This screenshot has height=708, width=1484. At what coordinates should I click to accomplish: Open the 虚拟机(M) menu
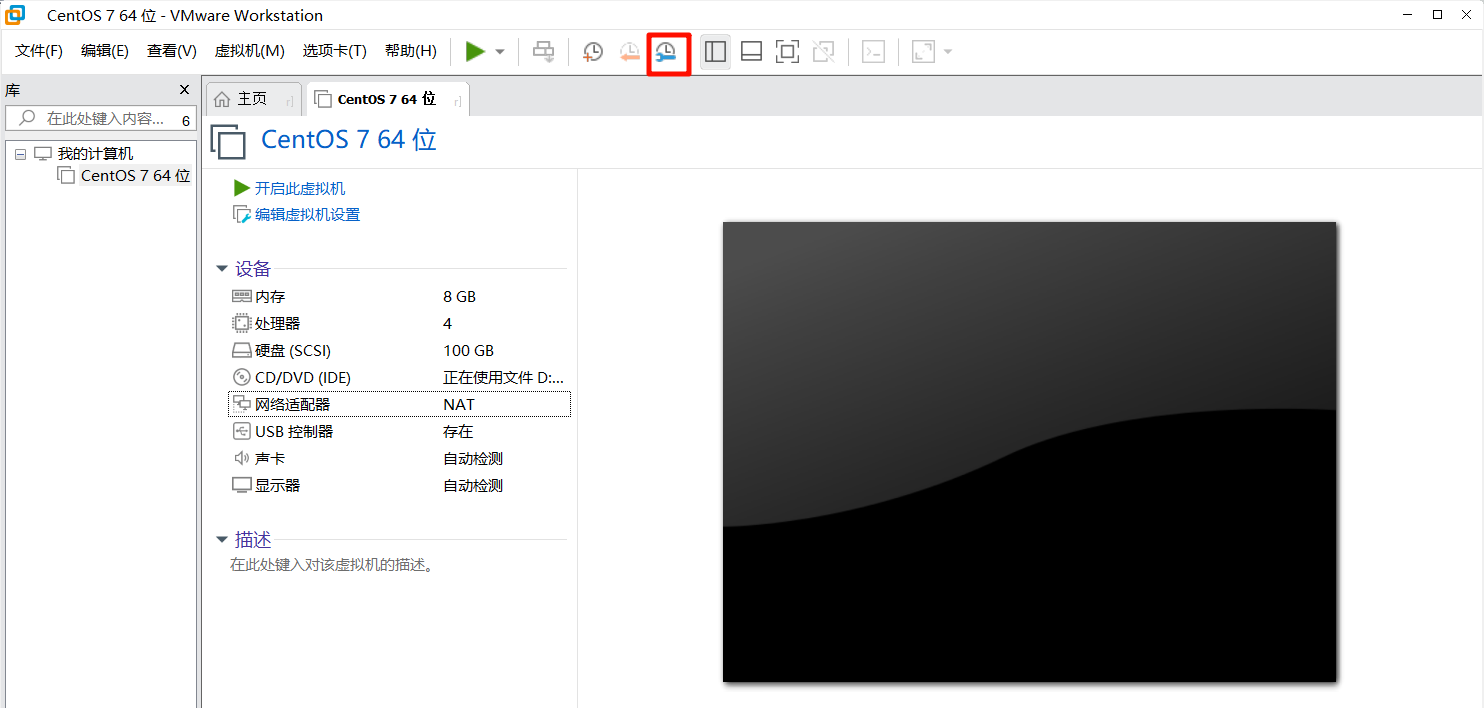point(250,51)
